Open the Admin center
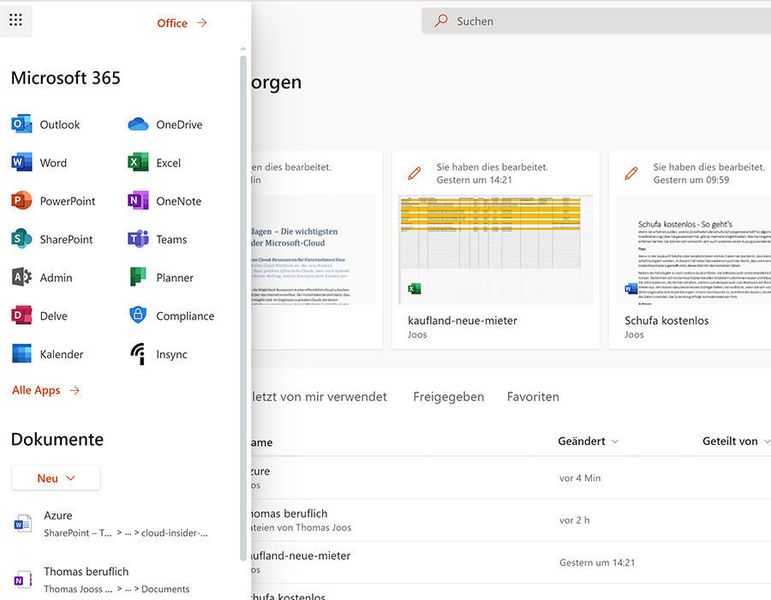Image resolution: width=771 pixels, height=600 pixels. click(x=42, y=277)
